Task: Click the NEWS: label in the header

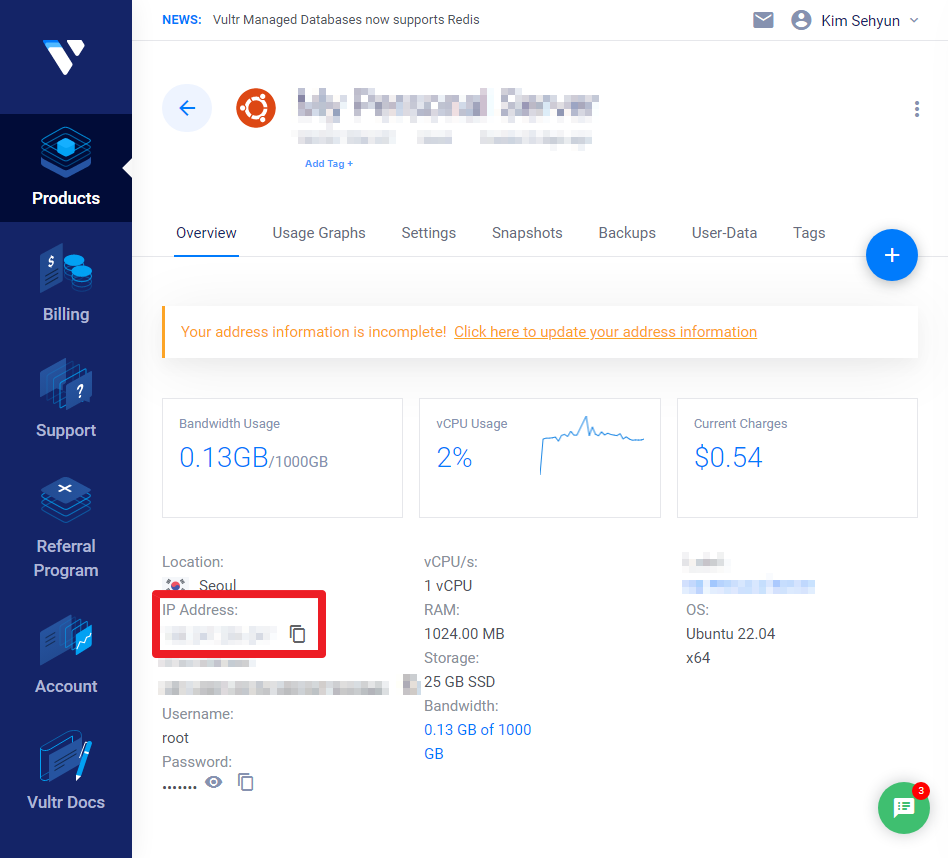Action: click(x=182, y=19)
